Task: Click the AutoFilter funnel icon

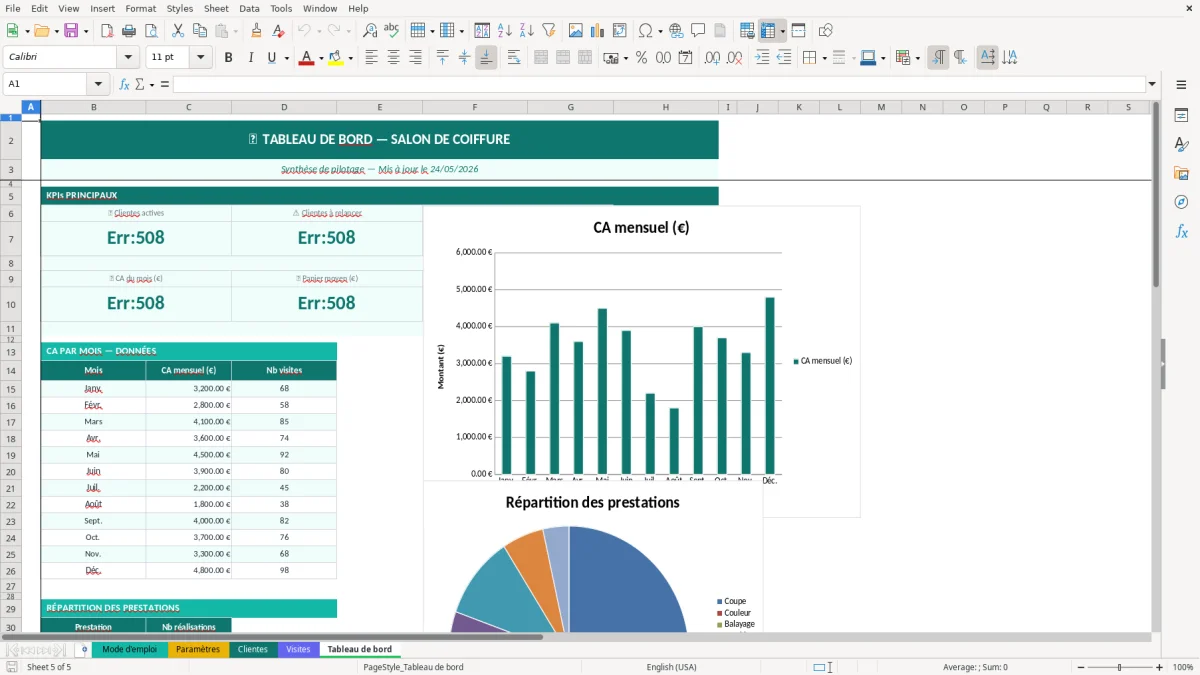Action: click(549, 31)
